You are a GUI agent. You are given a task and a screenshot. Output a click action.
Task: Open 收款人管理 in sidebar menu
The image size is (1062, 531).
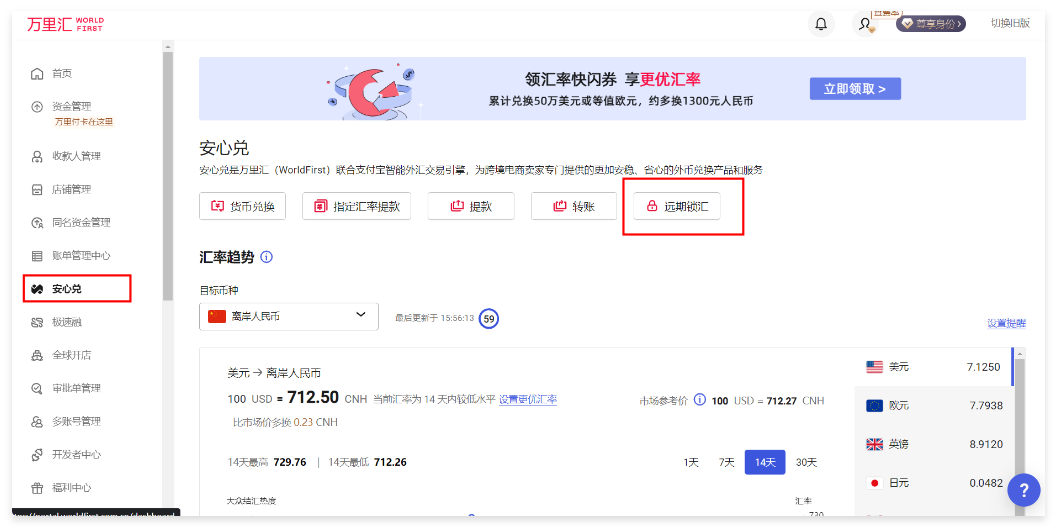click(76, 156)
